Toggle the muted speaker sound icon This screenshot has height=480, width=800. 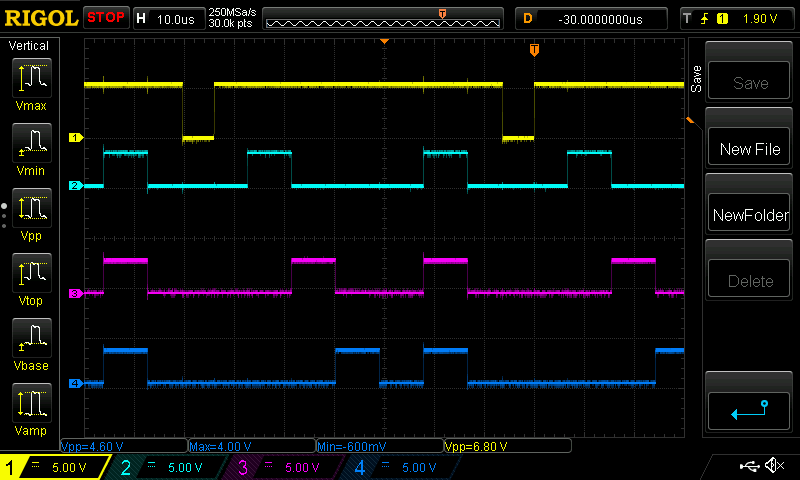(774, 465)
